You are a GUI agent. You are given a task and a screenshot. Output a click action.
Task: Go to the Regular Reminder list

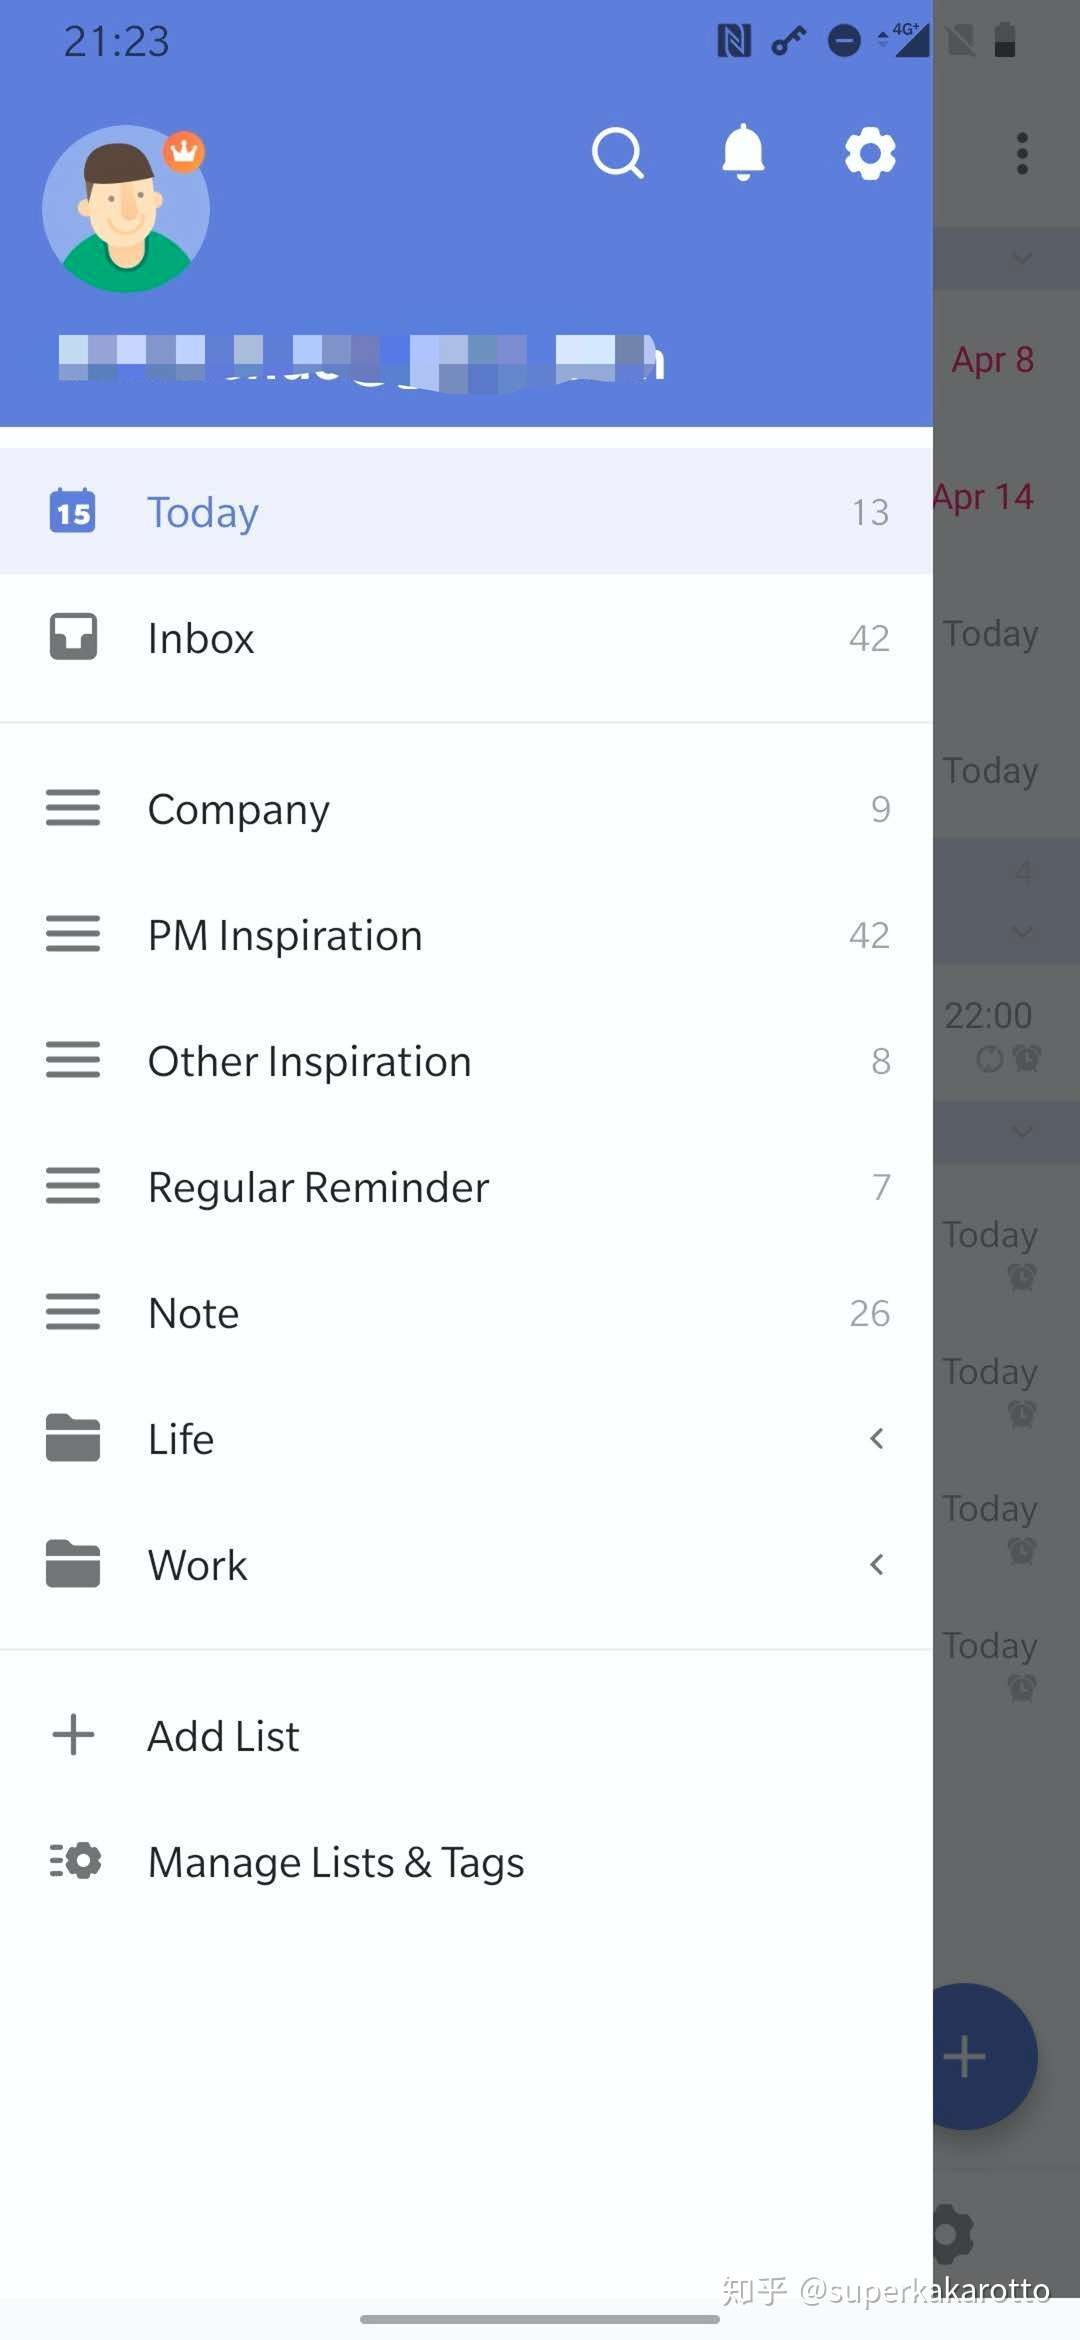[318, 1187]
